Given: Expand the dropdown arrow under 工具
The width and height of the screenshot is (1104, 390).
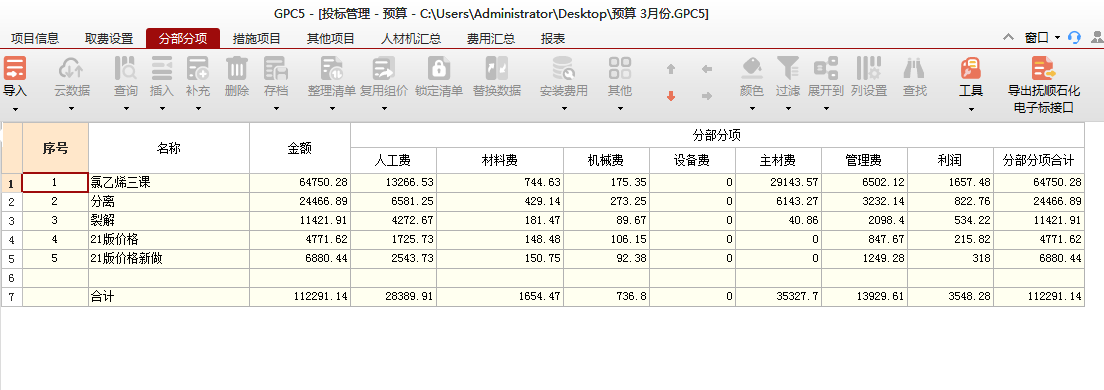Looking at the screenshot, I should click(971, 109).
